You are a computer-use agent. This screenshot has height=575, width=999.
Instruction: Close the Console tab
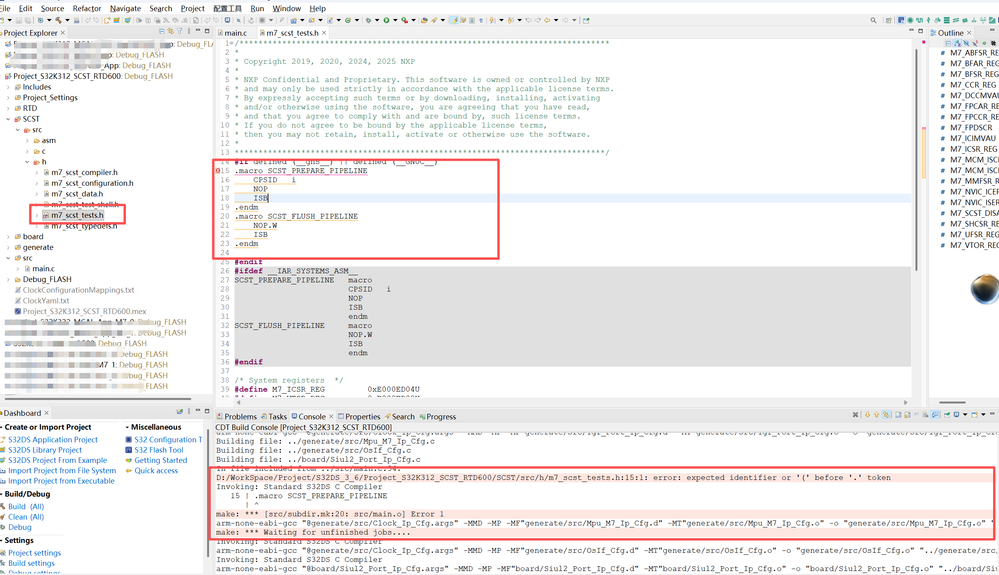331,416
